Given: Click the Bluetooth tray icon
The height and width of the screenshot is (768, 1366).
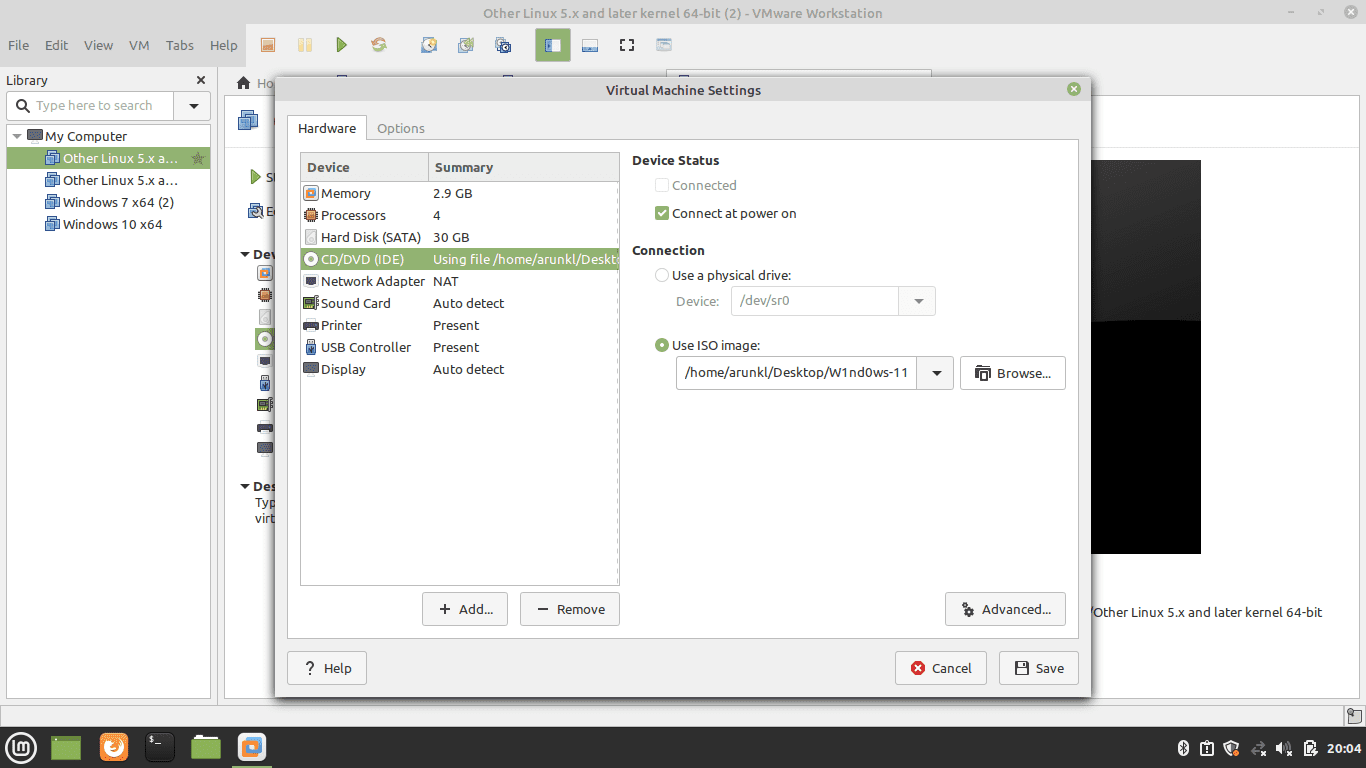Looking at the screenshot, I should tap(1181, 748).
